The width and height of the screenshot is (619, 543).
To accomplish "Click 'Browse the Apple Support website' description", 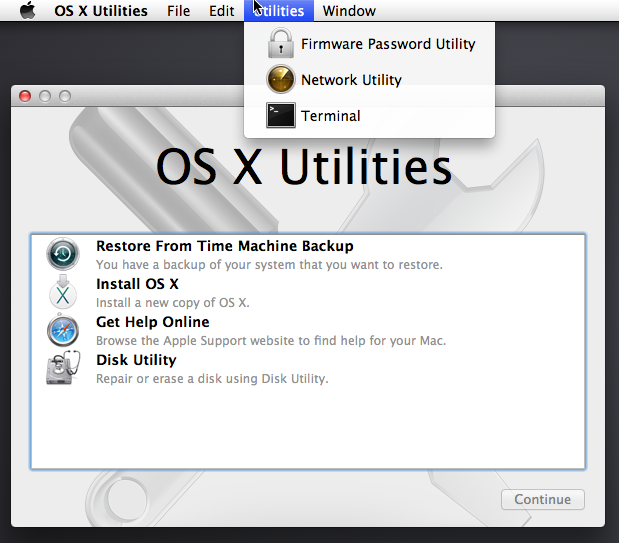I will point(271,340).
